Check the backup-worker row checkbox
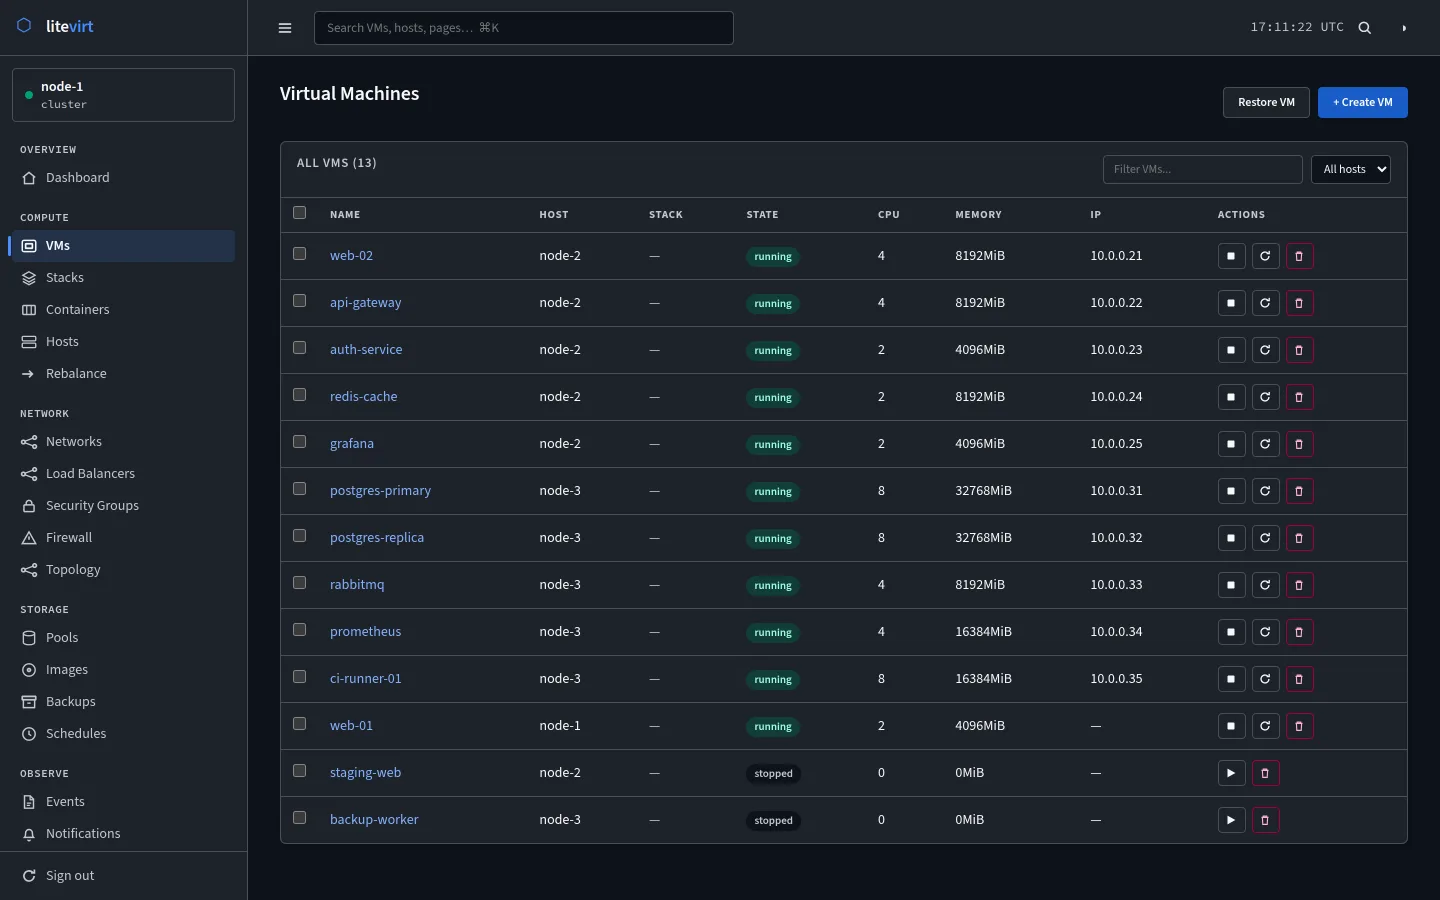Viewport: 1440px width, 900px height. 299,818
